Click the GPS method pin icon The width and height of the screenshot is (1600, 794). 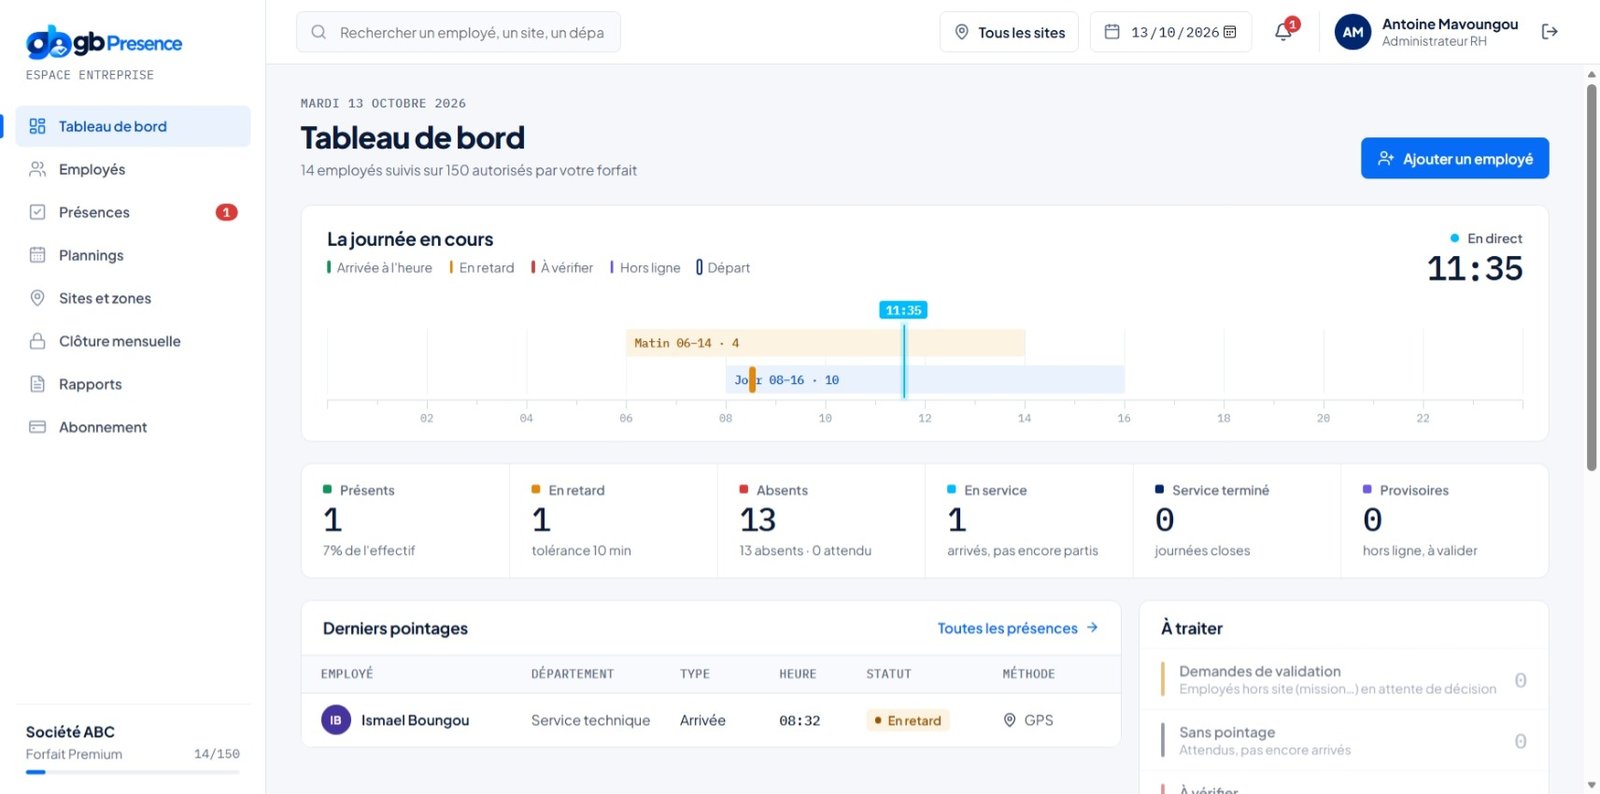point(1010,720)
